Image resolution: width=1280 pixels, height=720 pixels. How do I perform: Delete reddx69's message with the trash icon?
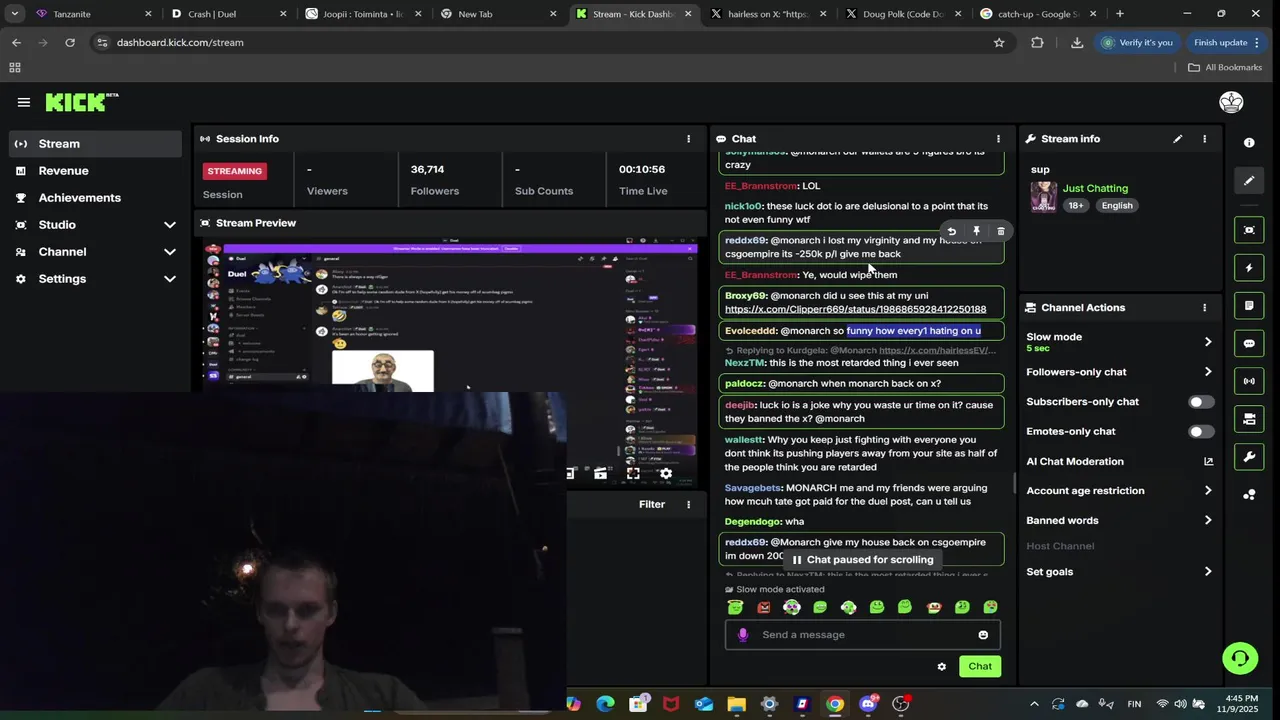tap(1000, 231)
